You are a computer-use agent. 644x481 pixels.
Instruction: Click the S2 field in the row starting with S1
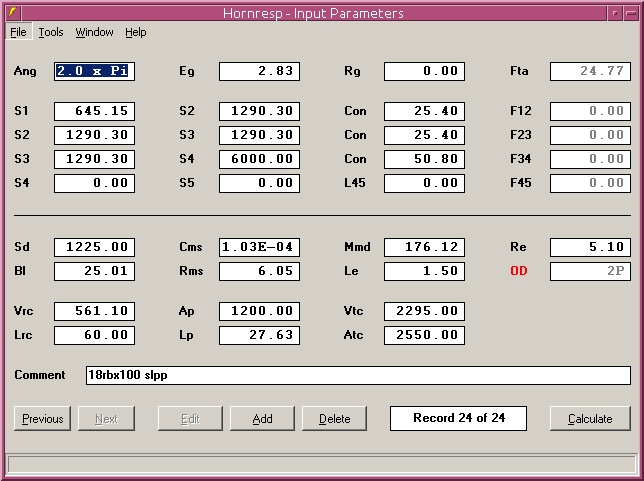260,111
